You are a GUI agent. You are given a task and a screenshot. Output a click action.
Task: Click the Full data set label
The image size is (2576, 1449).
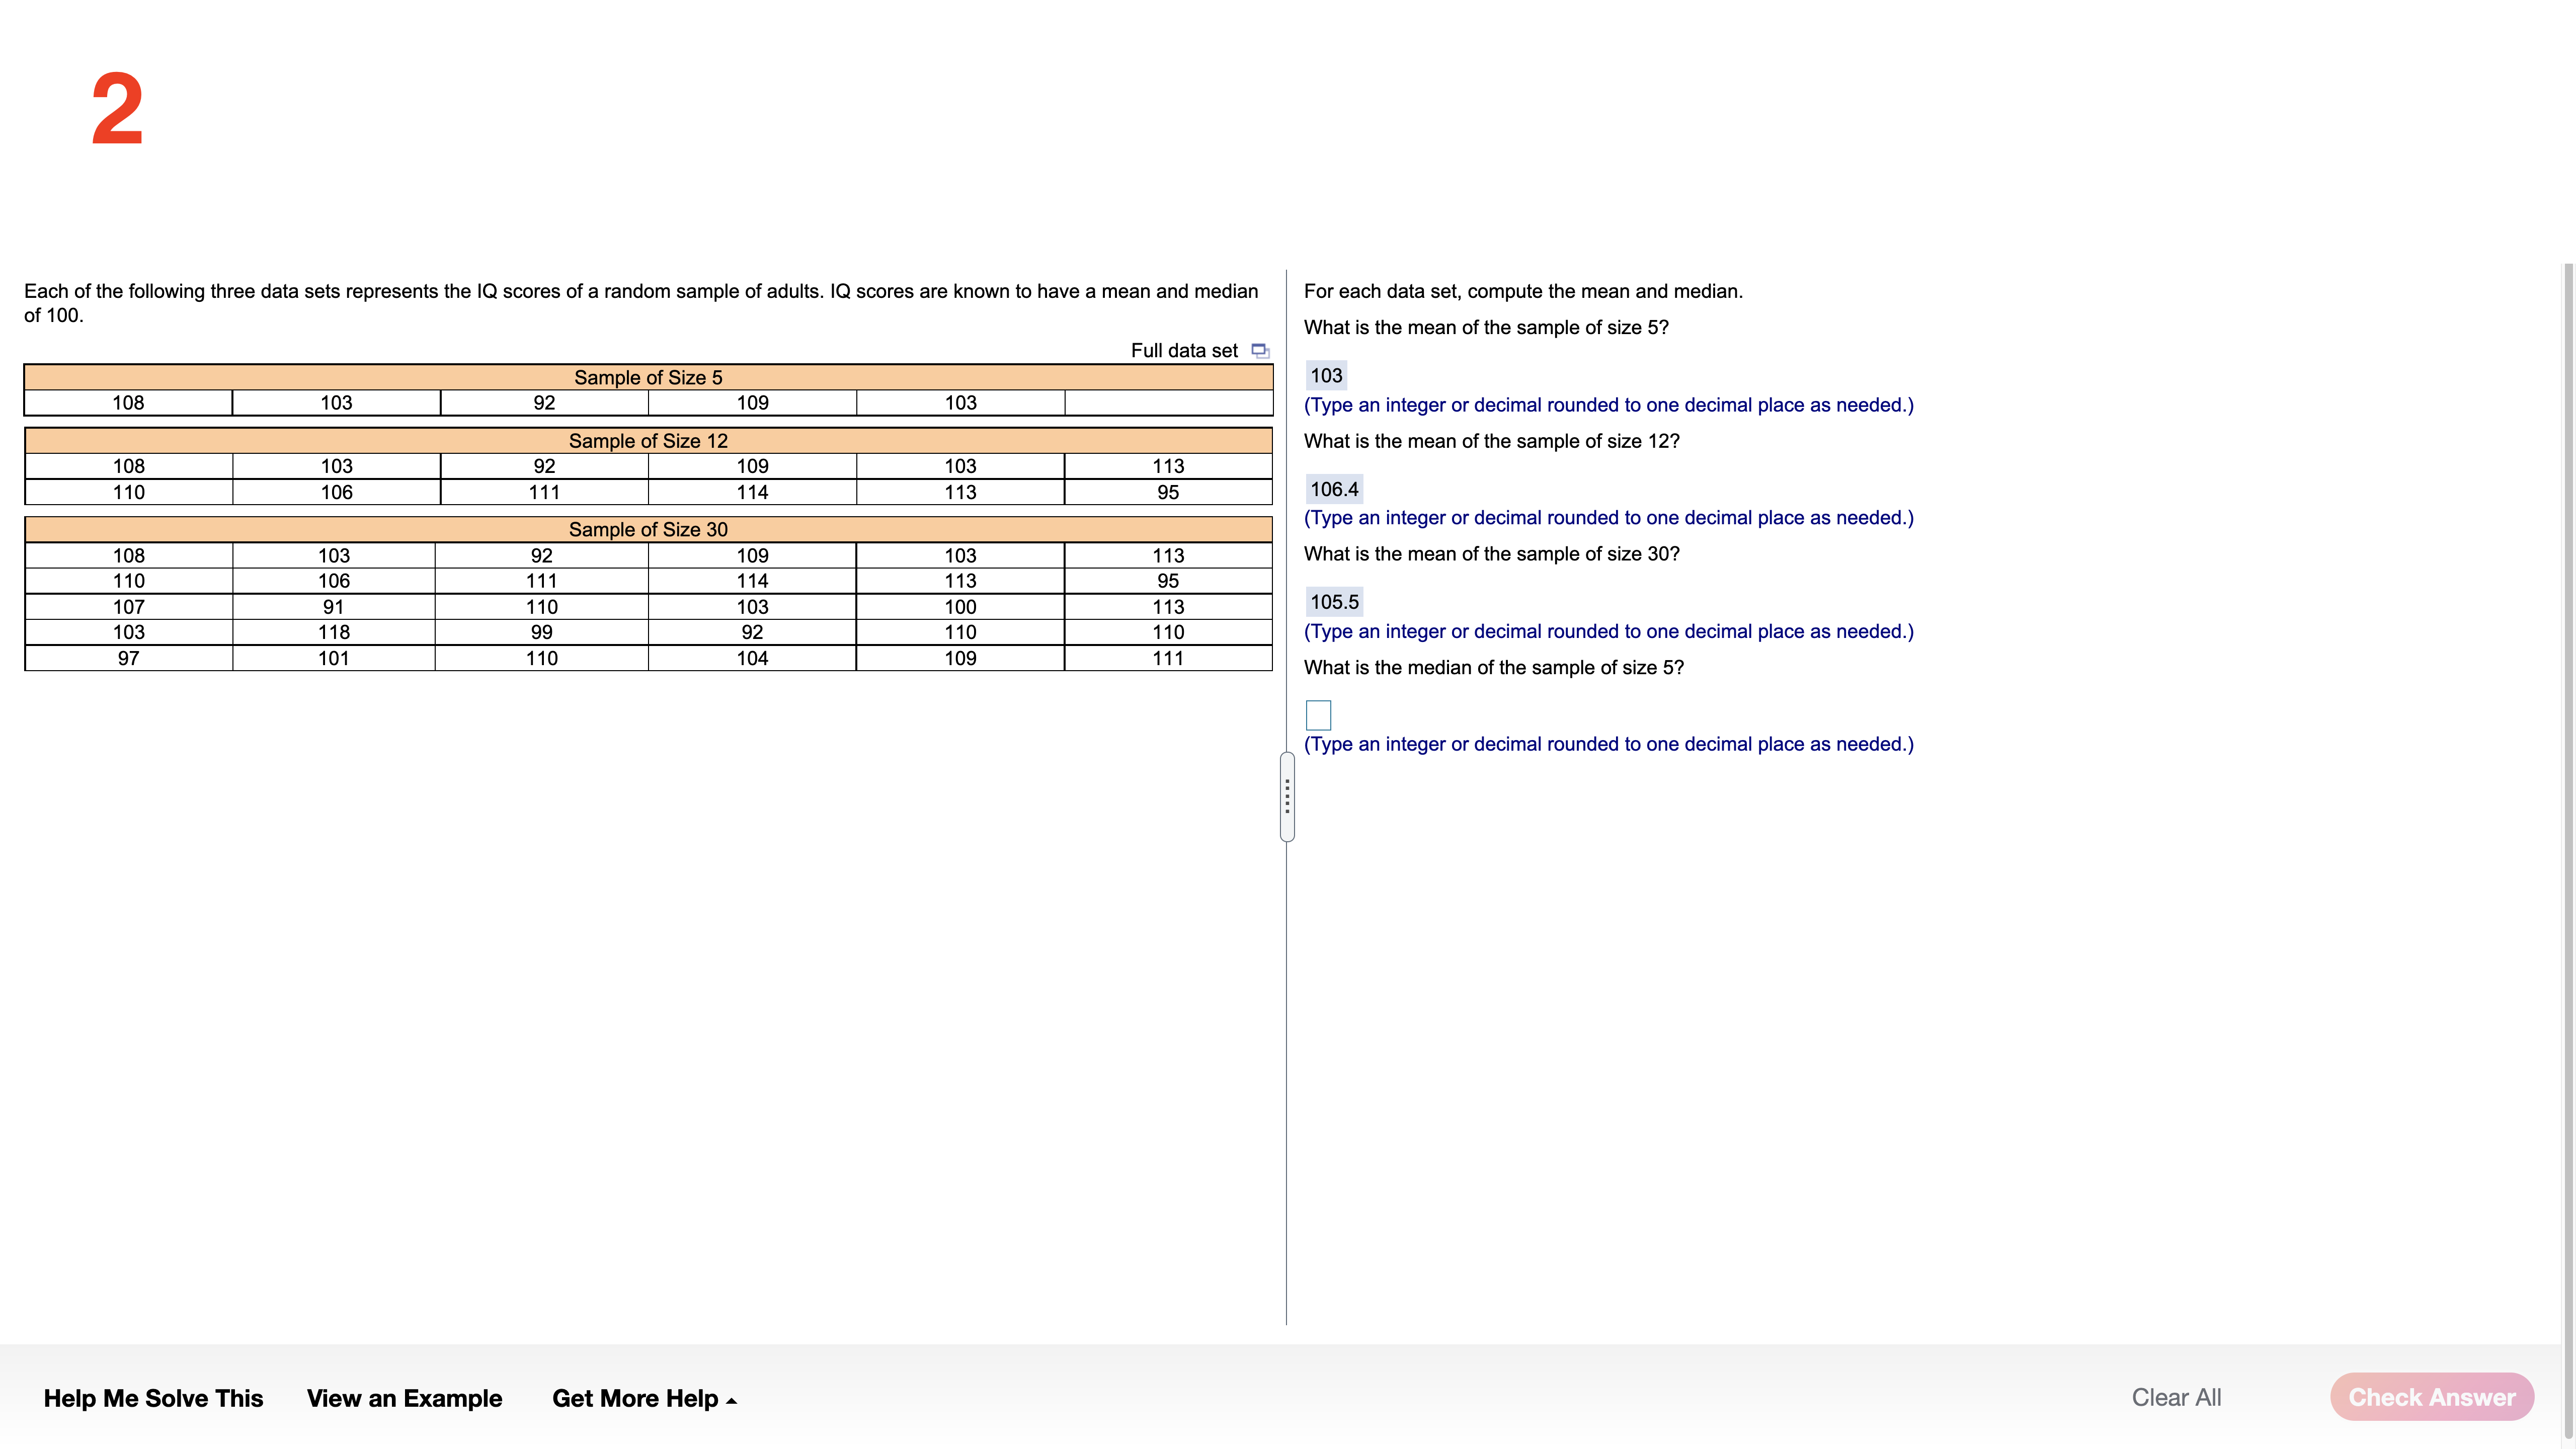point(1184,351)
